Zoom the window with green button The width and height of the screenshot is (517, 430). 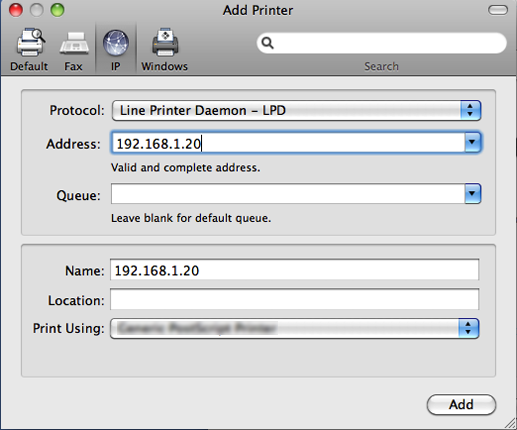(x=57, y=10)
